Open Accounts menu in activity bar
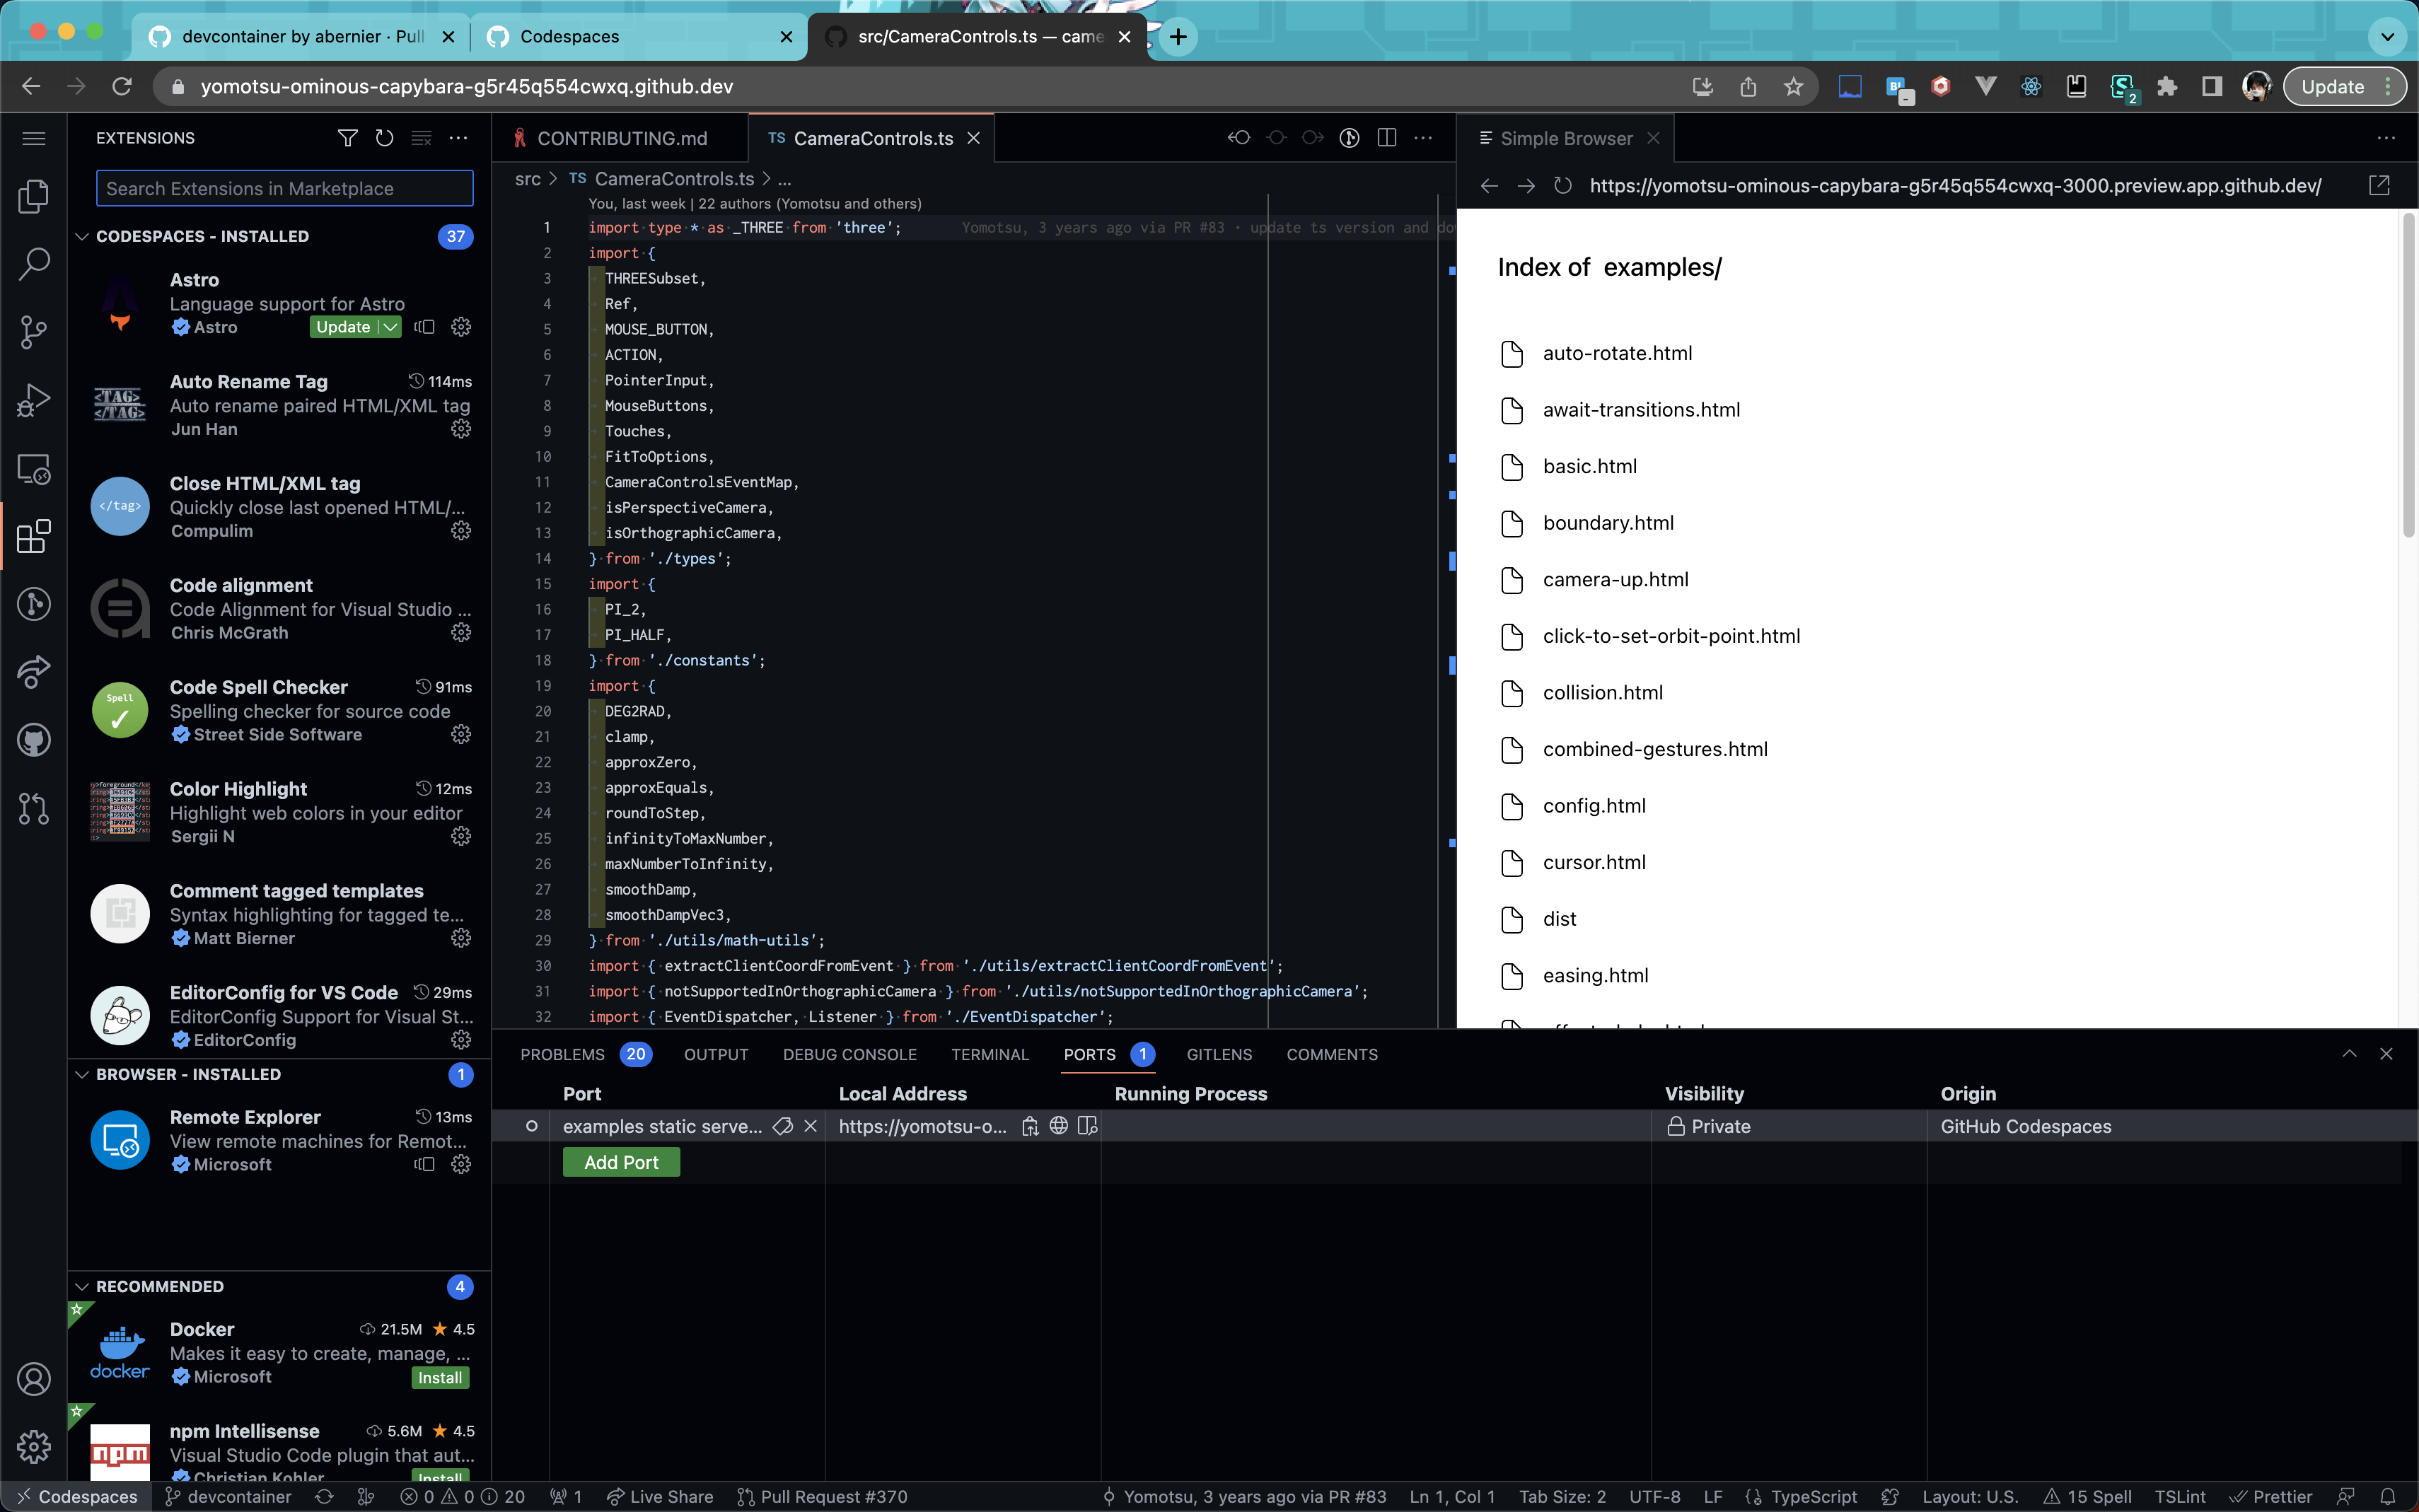This screenshot has width=2419, height=1512. click(34, 1379)
